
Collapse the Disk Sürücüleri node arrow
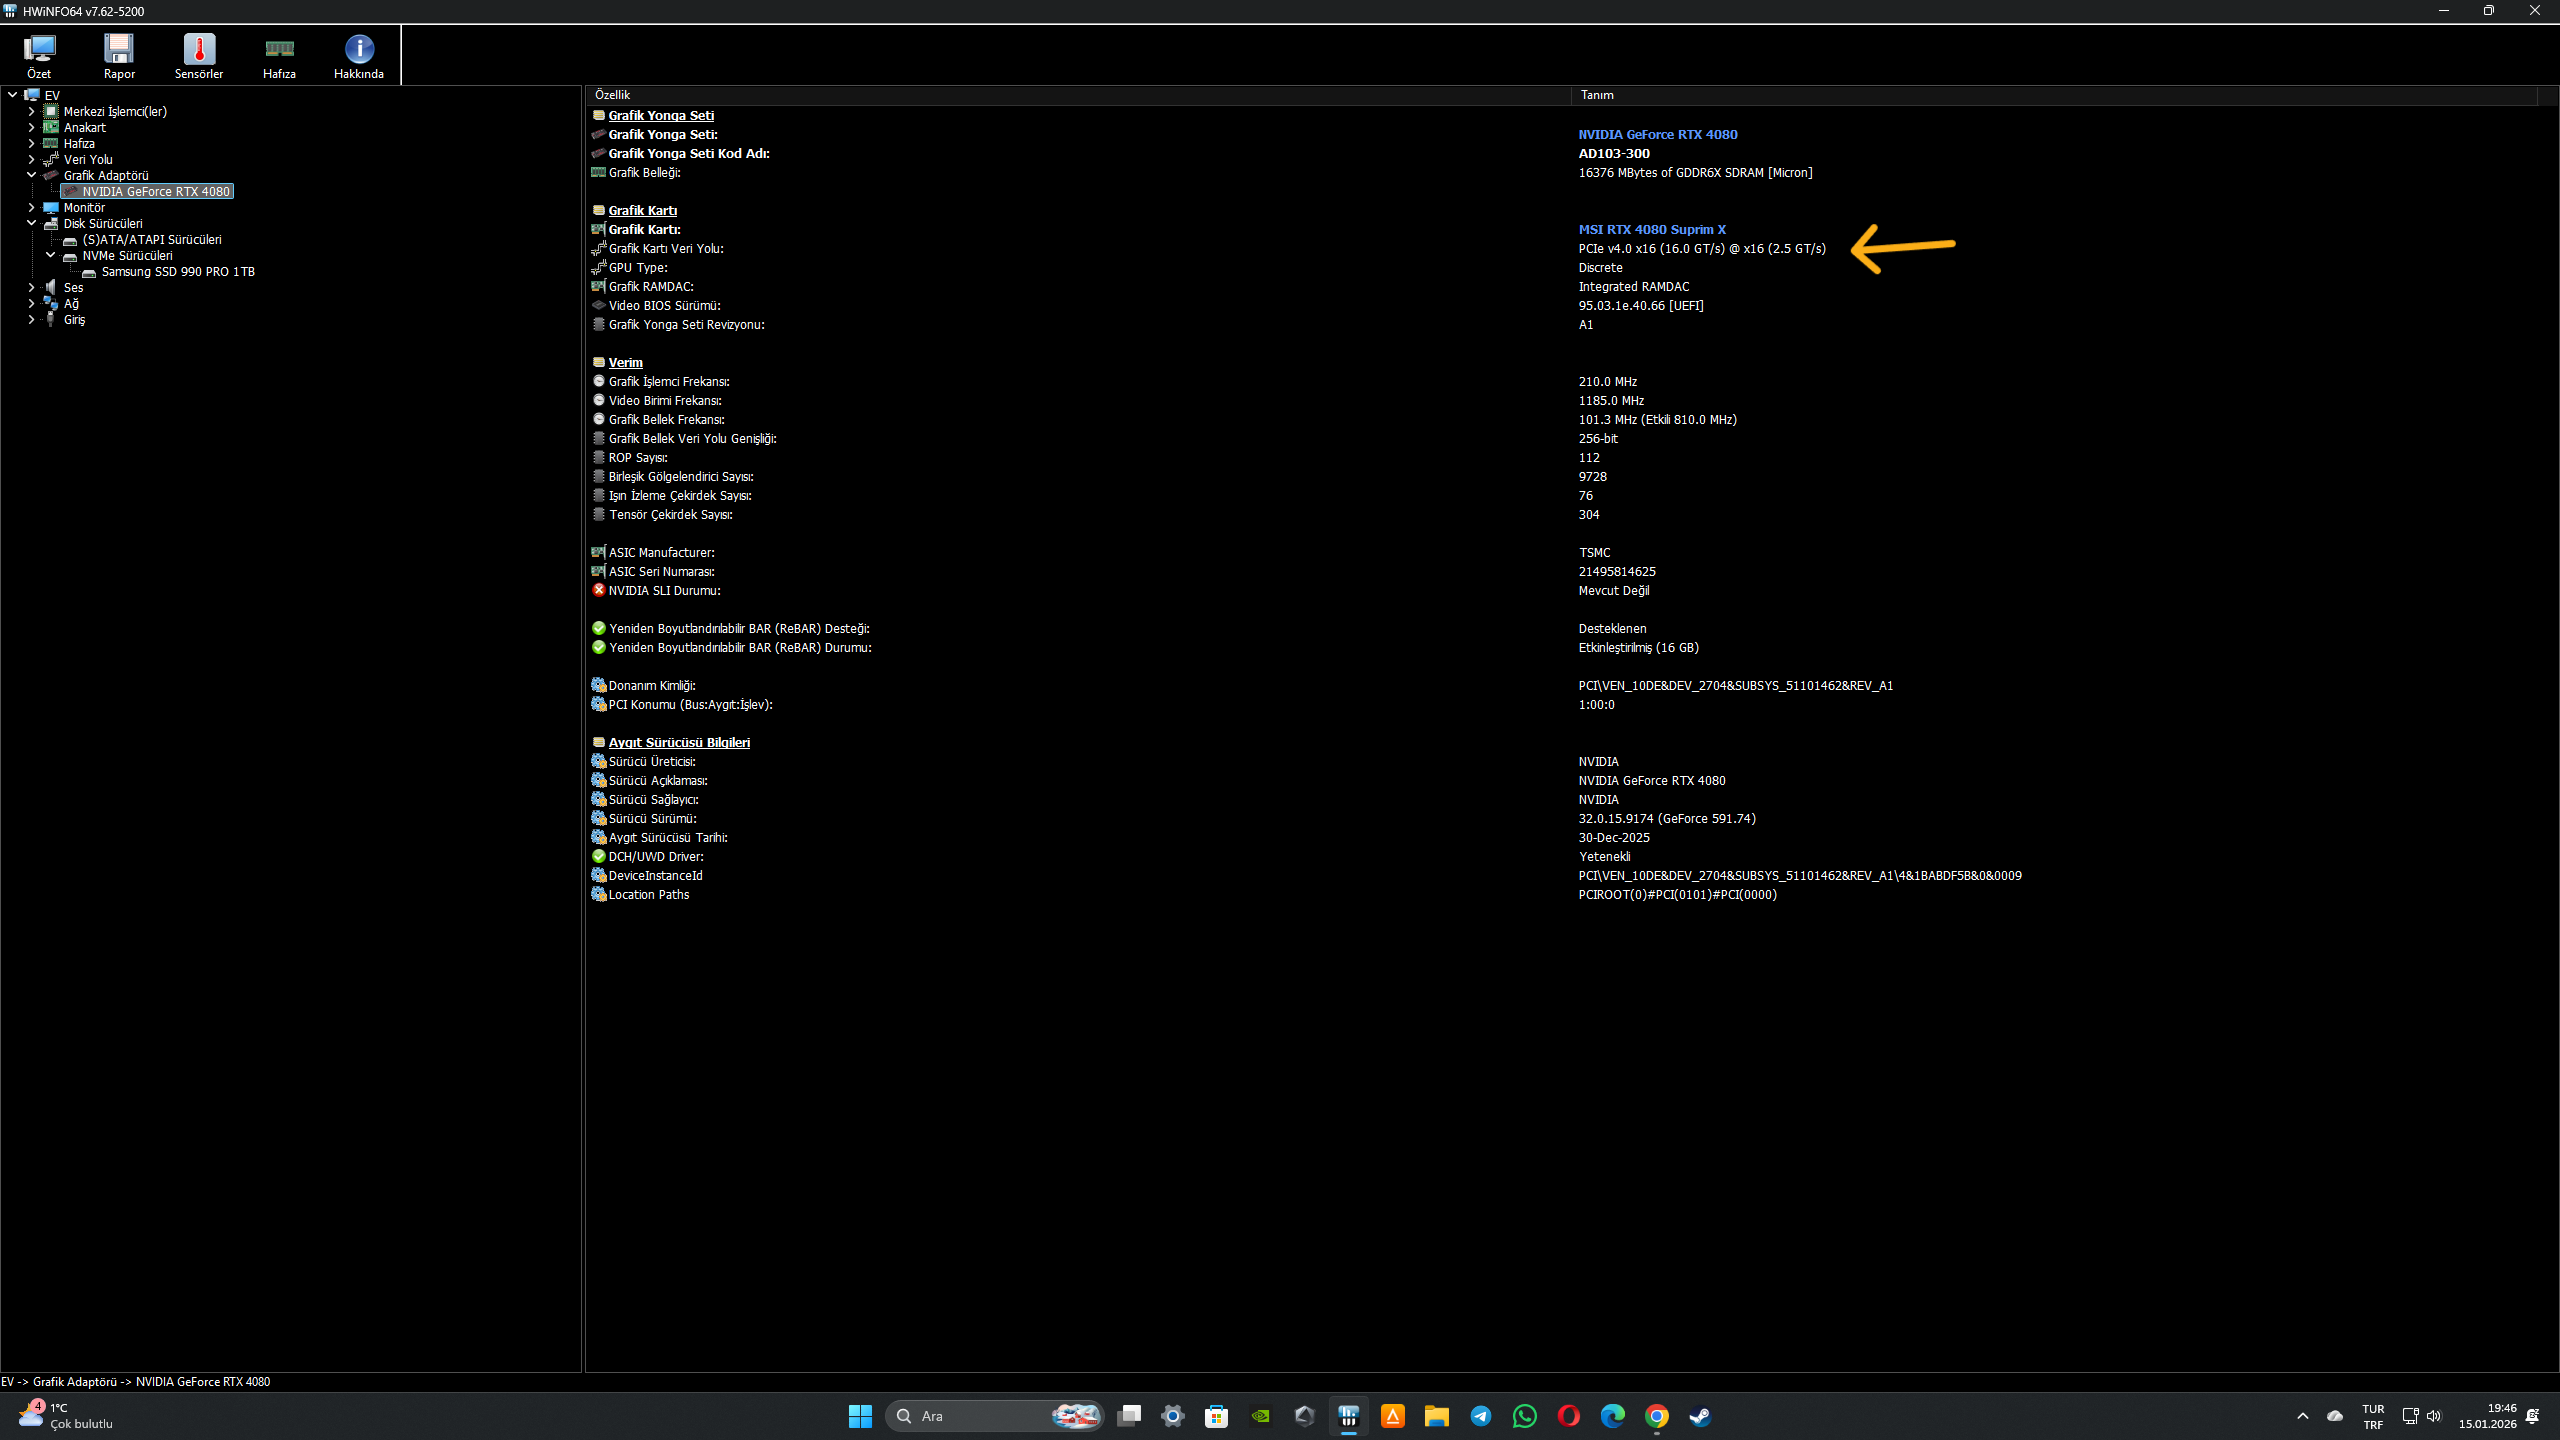(31, 223)
